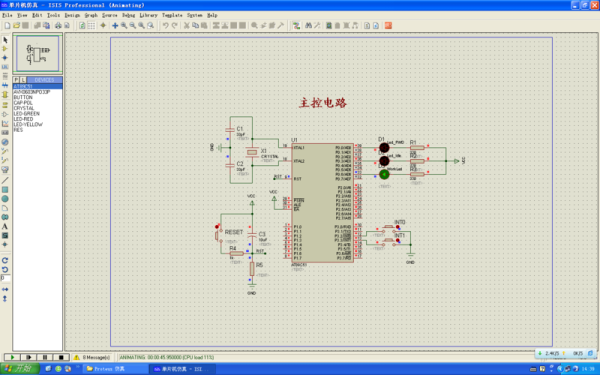This screenshot has width=600, height=375.
Task: Click the undo arrow in toolbar
Action: 165,26
